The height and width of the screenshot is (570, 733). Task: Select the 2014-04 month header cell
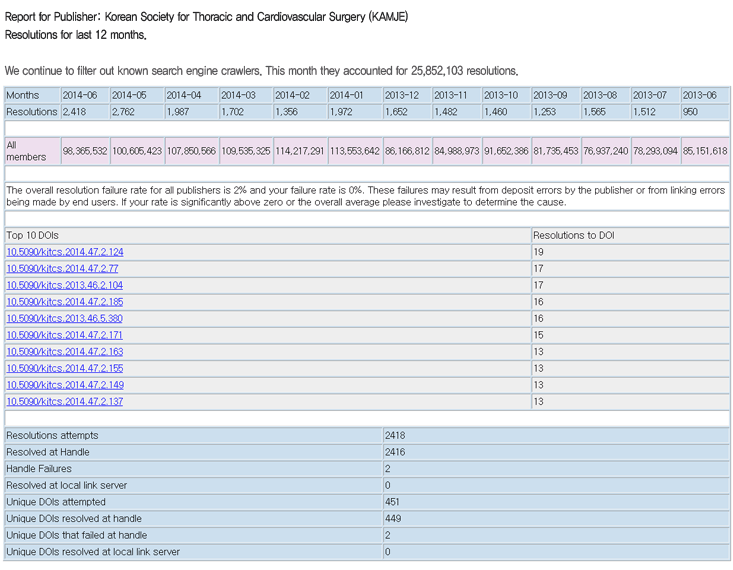point(192,95)
